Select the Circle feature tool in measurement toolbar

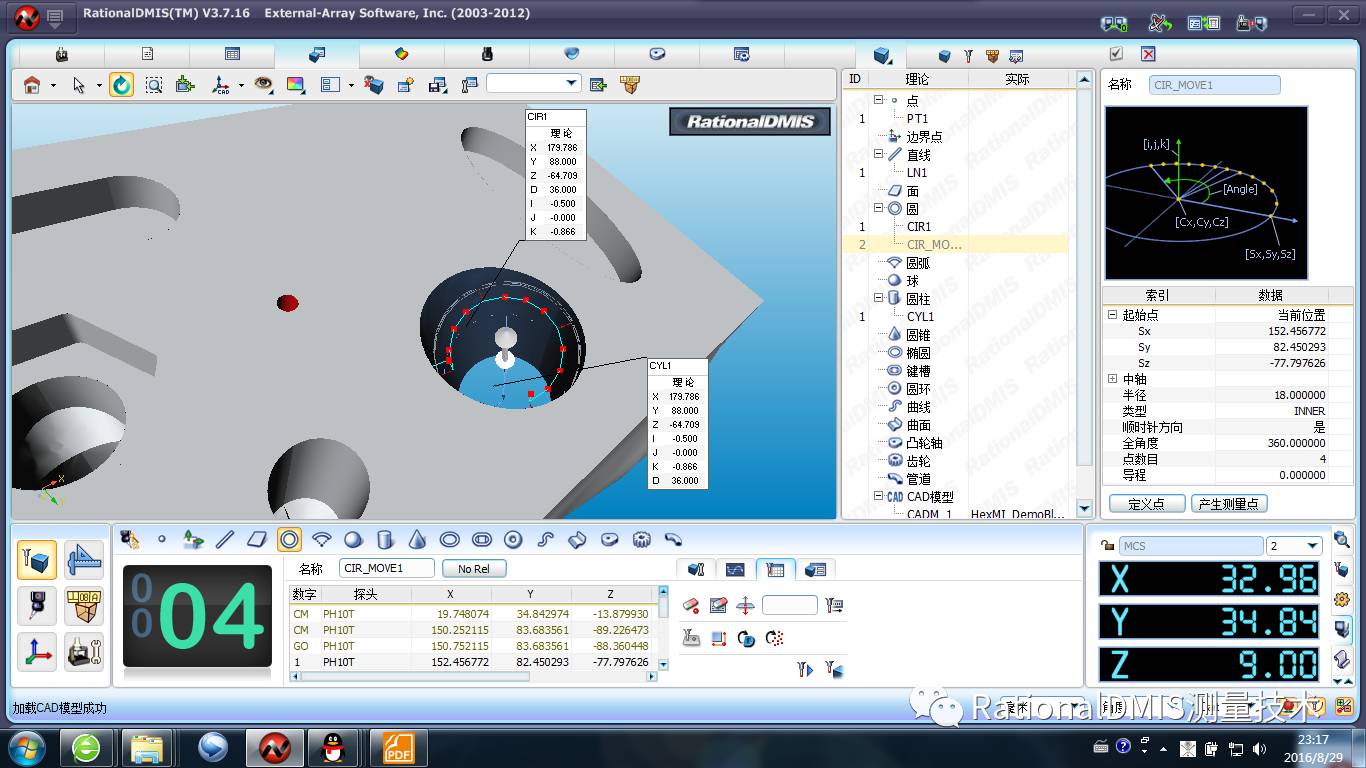[289, 540]
